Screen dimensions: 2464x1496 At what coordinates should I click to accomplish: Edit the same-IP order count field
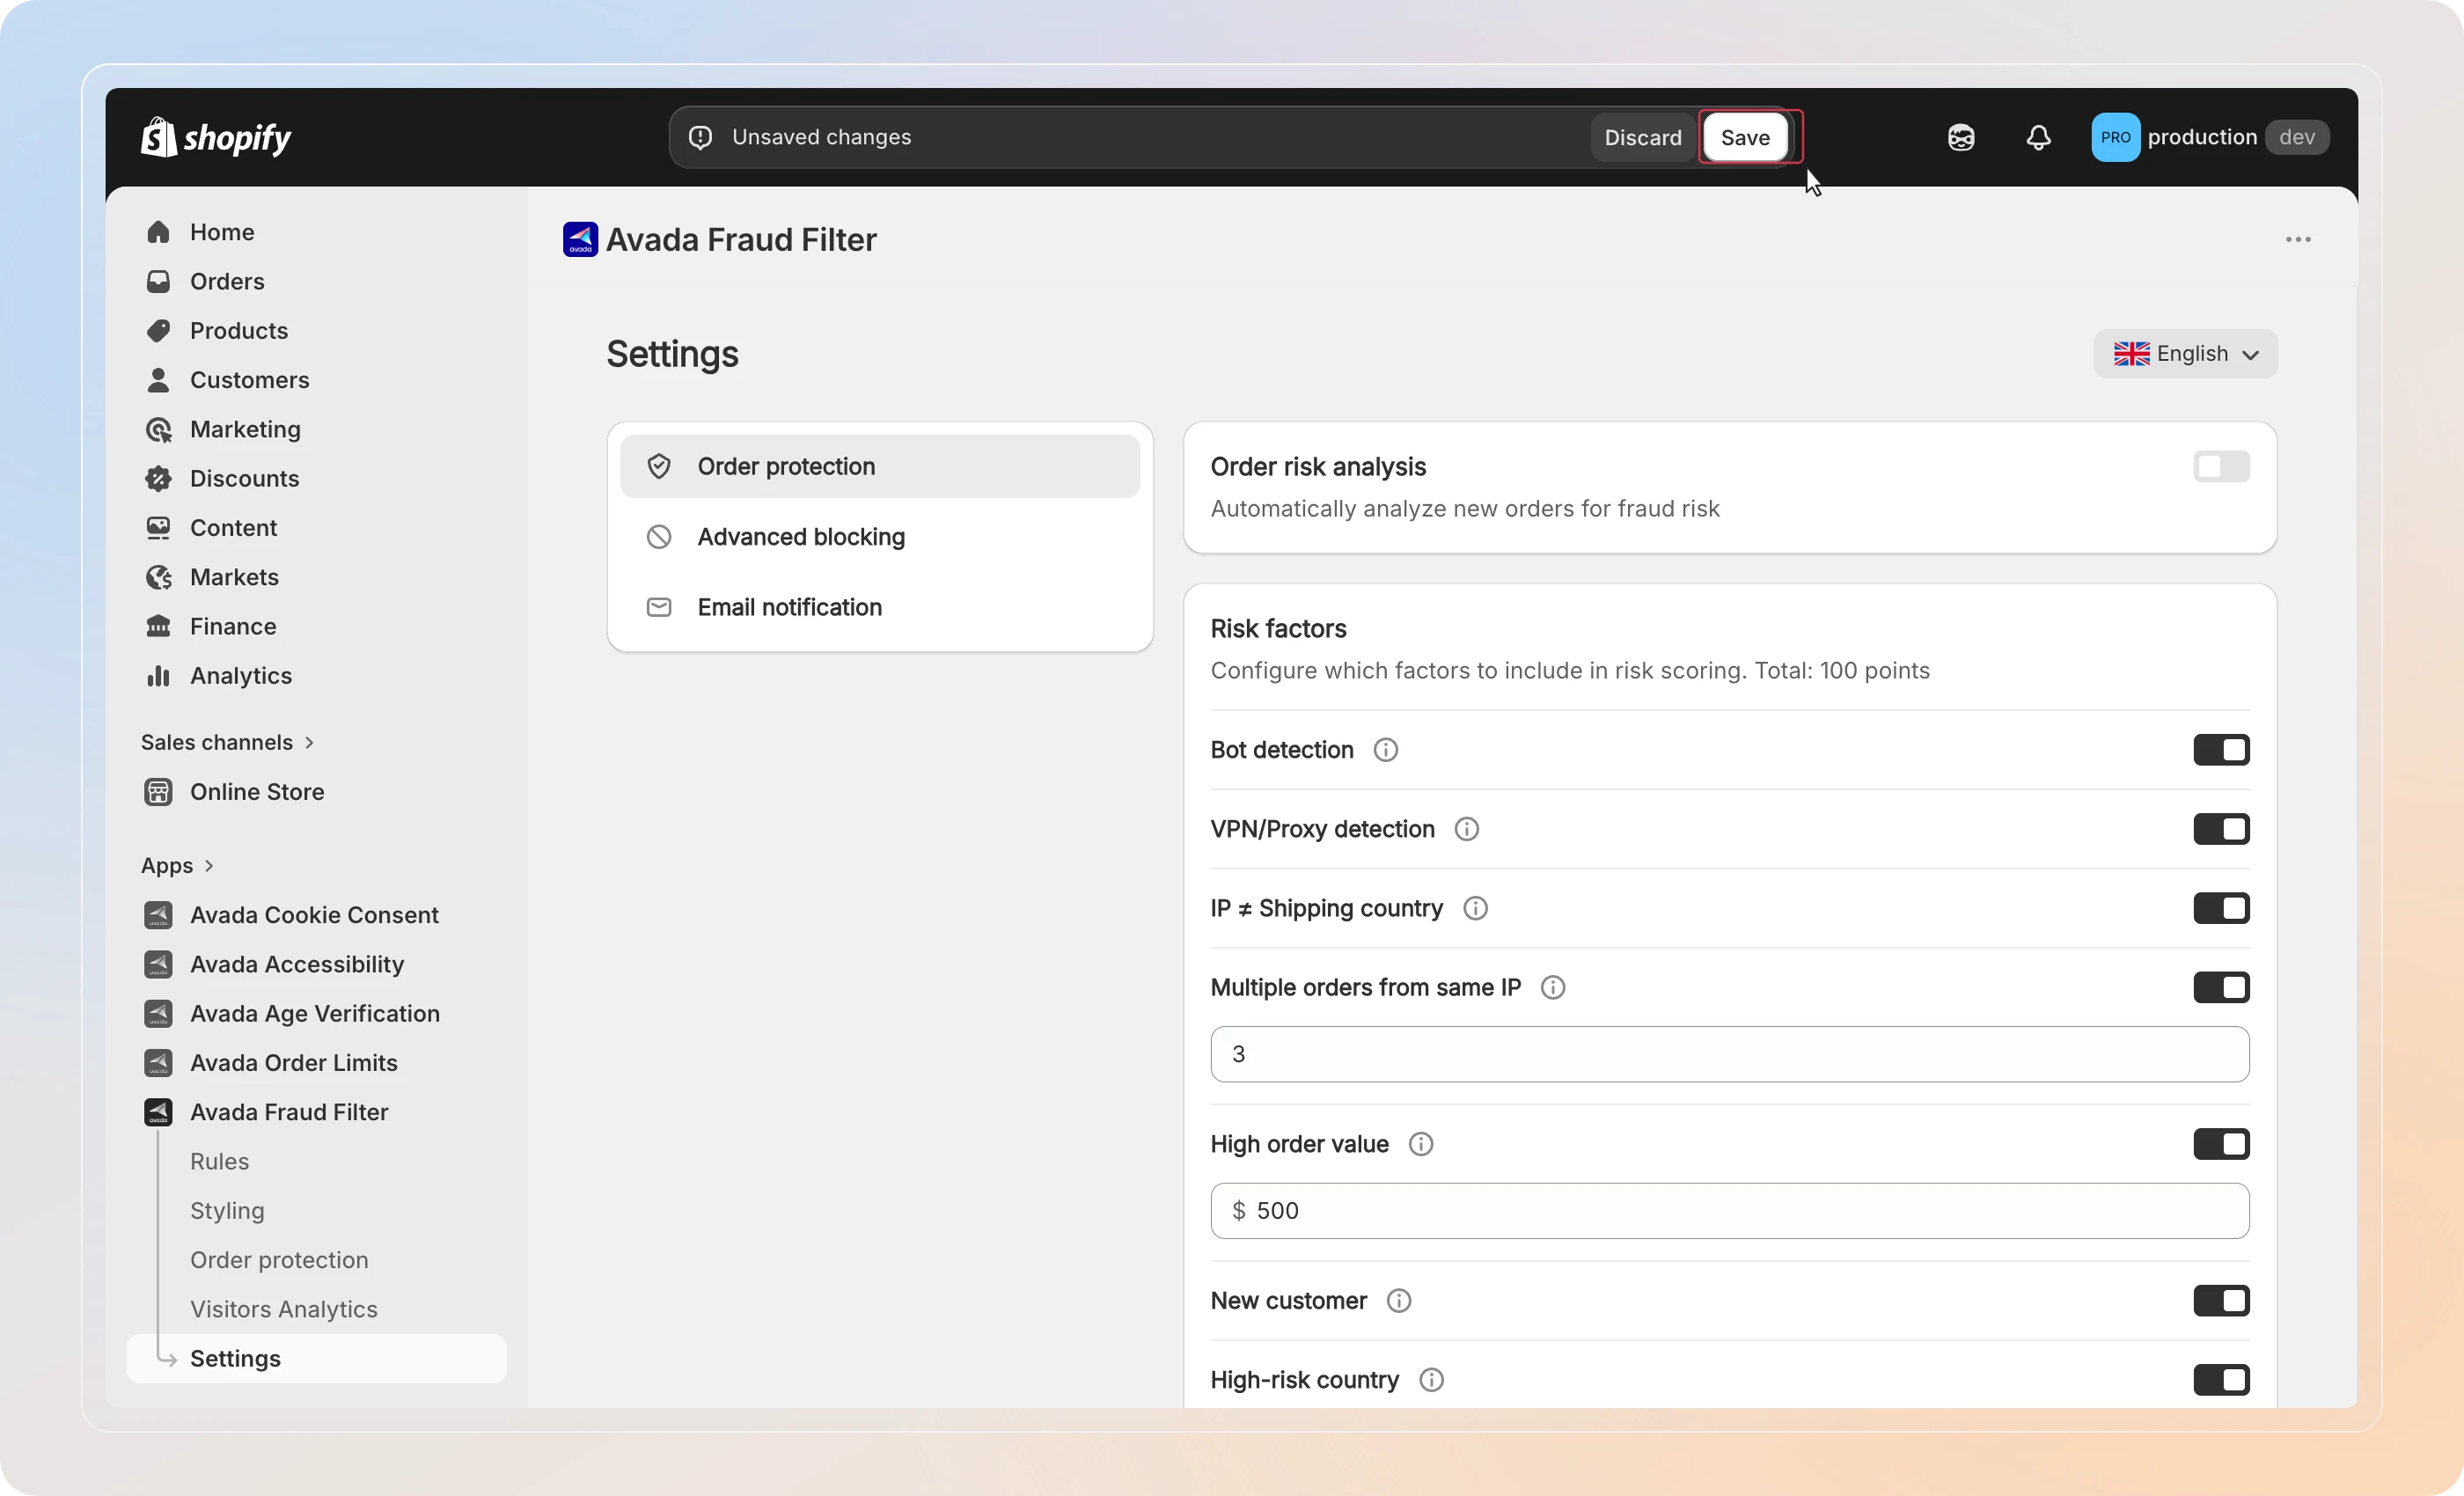(x=1730, y=1054)
